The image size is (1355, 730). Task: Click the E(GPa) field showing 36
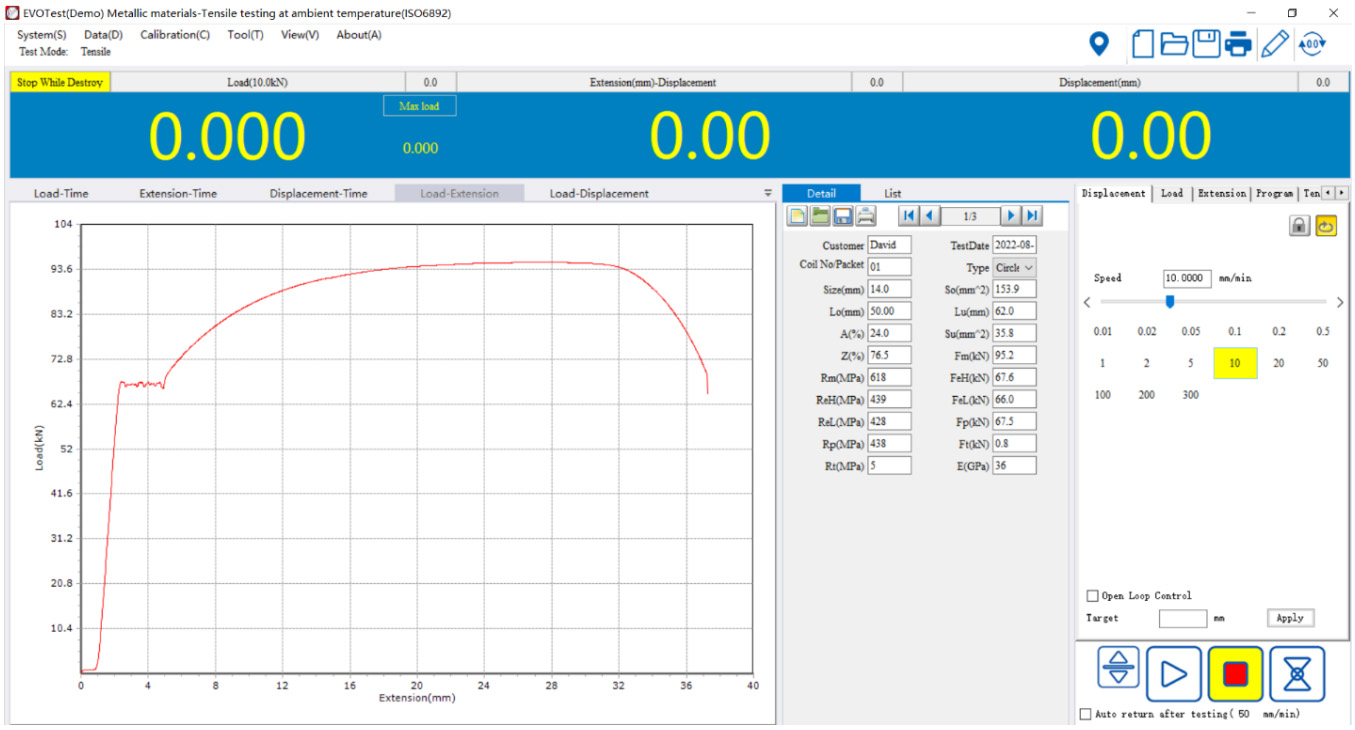1014,465
